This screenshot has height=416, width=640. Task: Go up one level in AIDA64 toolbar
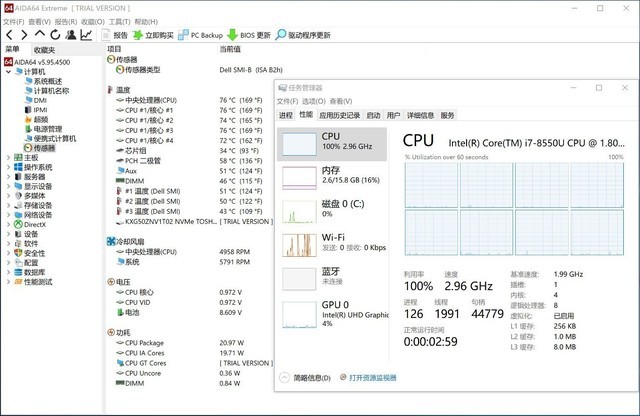click(x=40, y=34)
